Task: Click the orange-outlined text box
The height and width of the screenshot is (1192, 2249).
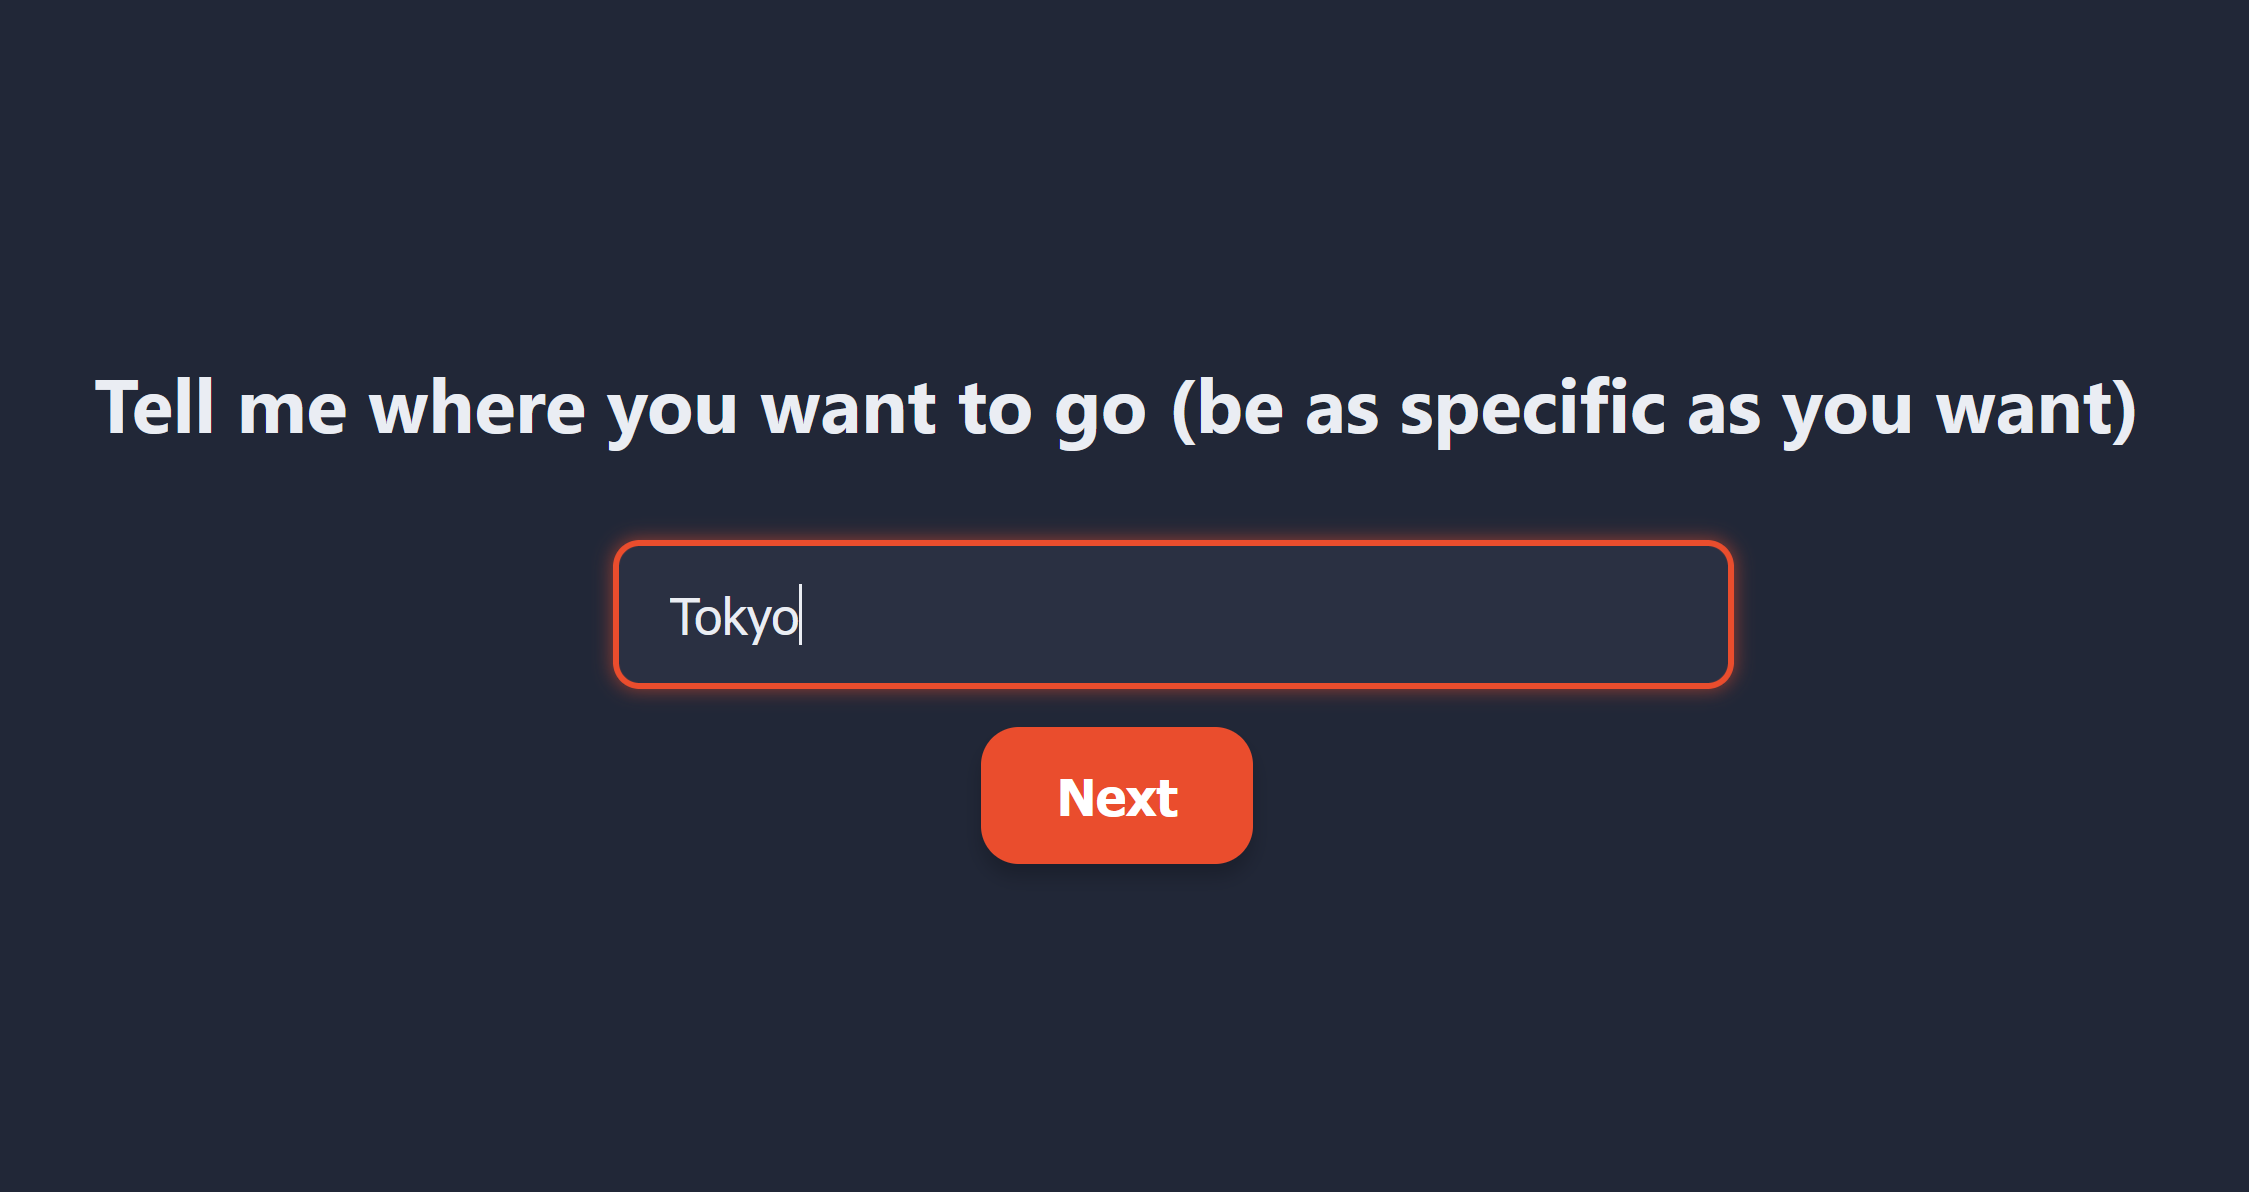Action: (1173, 614)
